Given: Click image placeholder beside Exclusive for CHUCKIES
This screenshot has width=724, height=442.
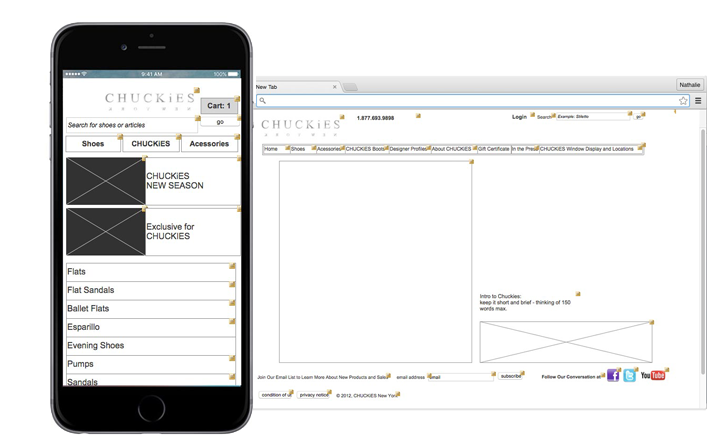Looking at the screenshot, I should coord(106,231).
